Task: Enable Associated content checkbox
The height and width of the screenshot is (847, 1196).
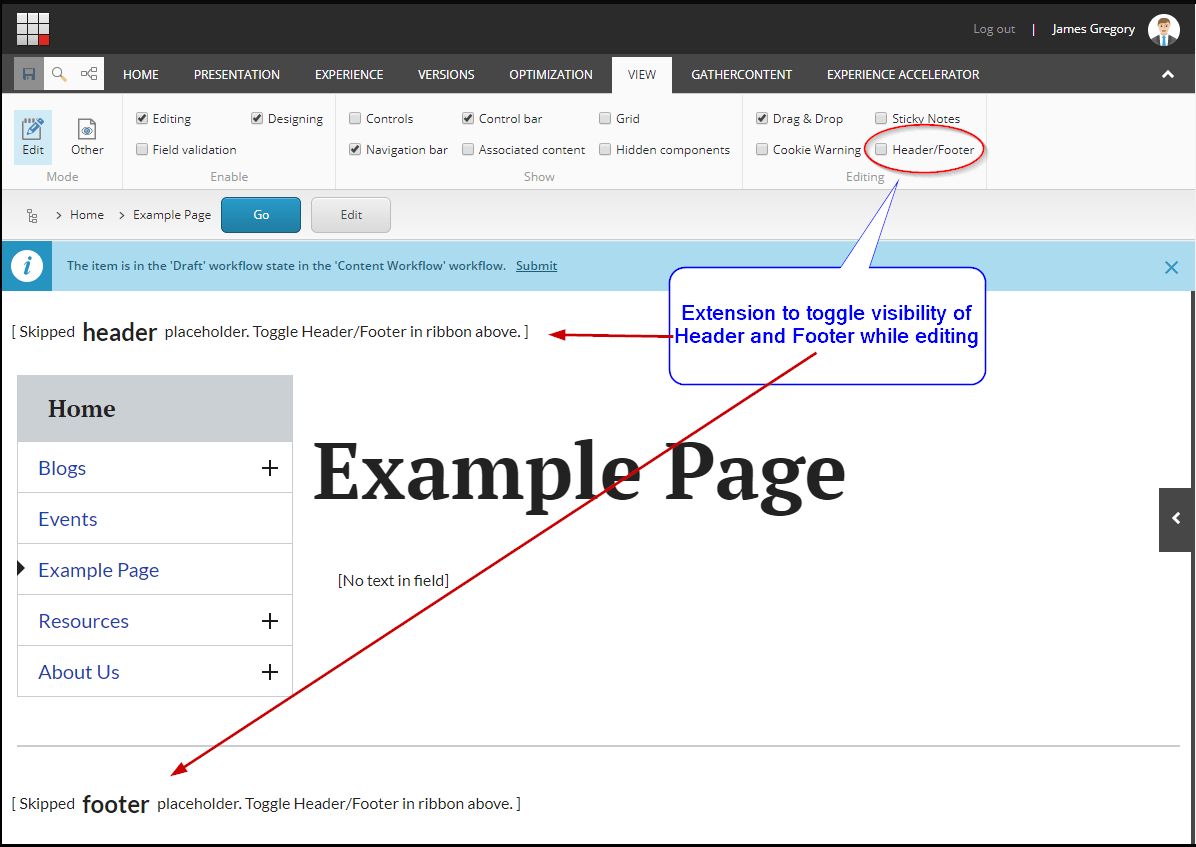Action: click(468, 150)
